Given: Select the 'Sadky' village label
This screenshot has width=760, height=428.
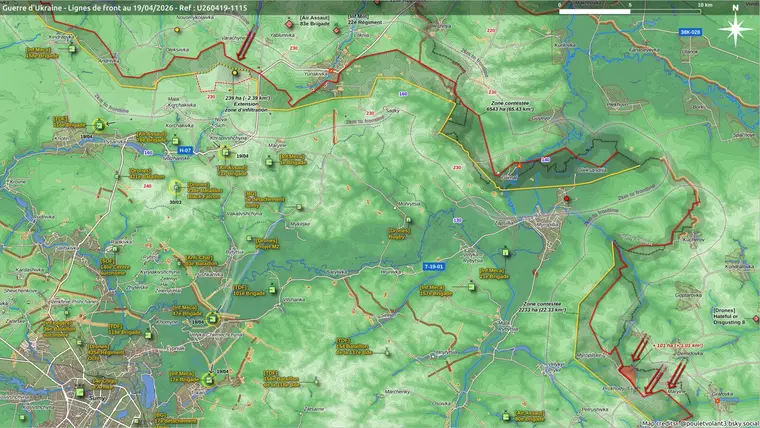Looking at the screenshot, I should tap(393, 111).
